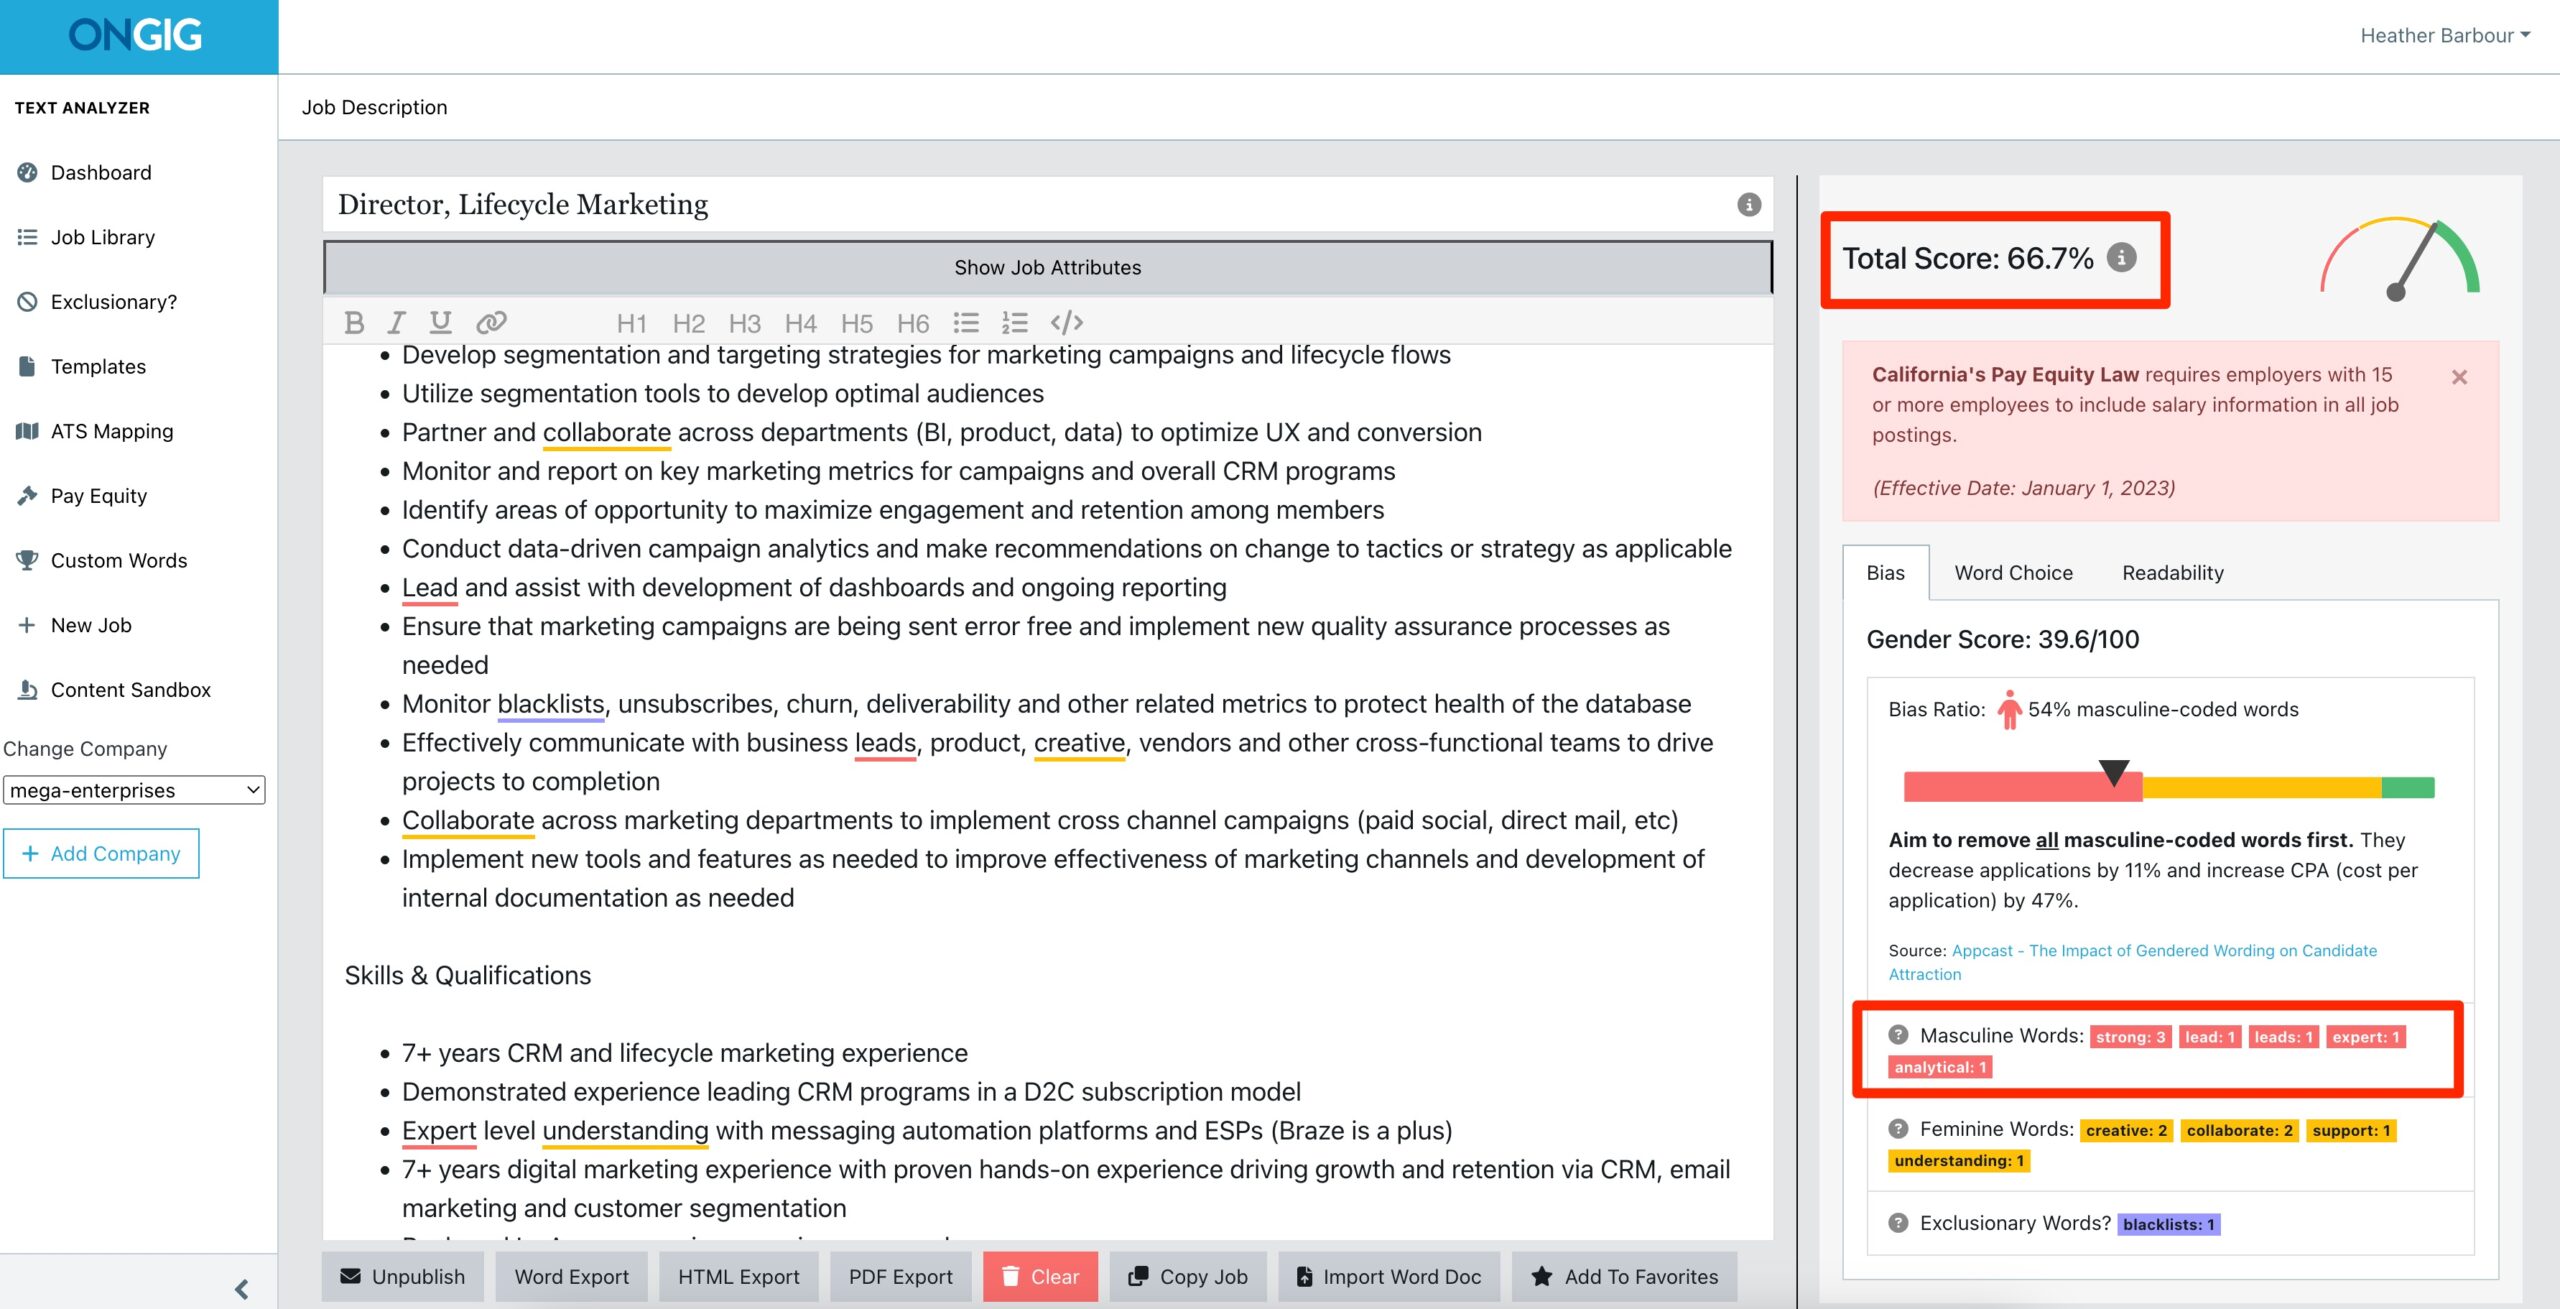Image resolution: width=2560 pixels, height=1309 pixels.
Task: Click the PDF Export button
Action: pyautogui.click(x=900, y=1276)
